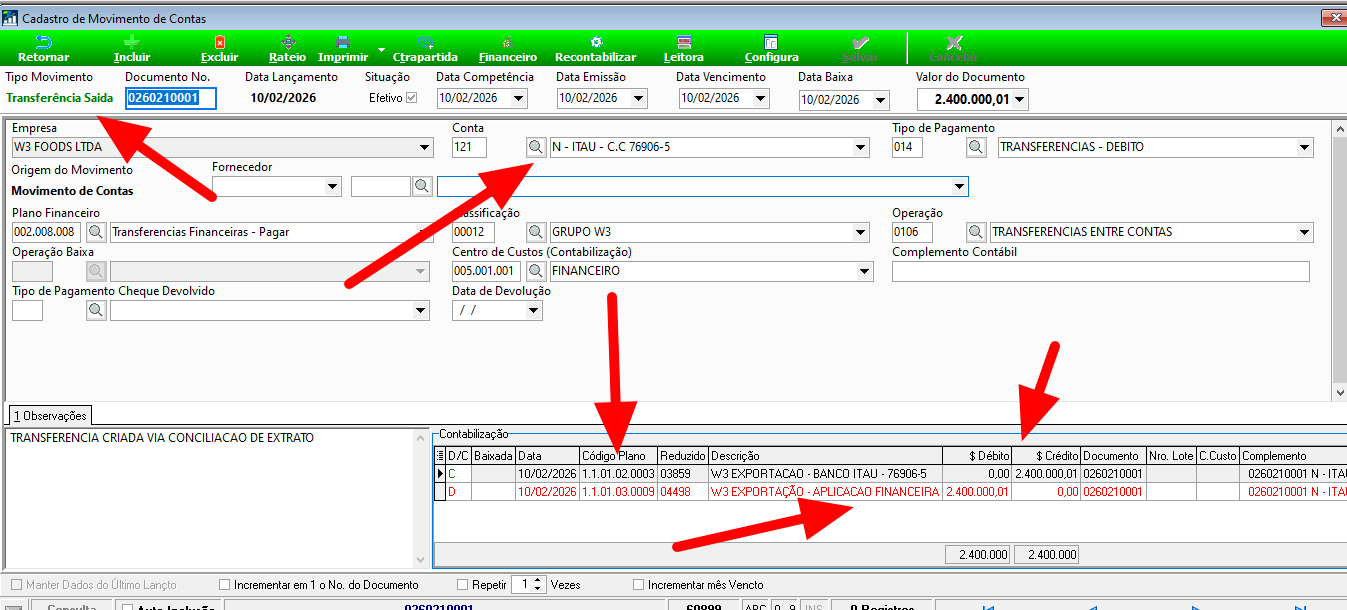Open the Data Vencimento date dropdown
The height and width of the screenshot is (610, 1347).
760,98
